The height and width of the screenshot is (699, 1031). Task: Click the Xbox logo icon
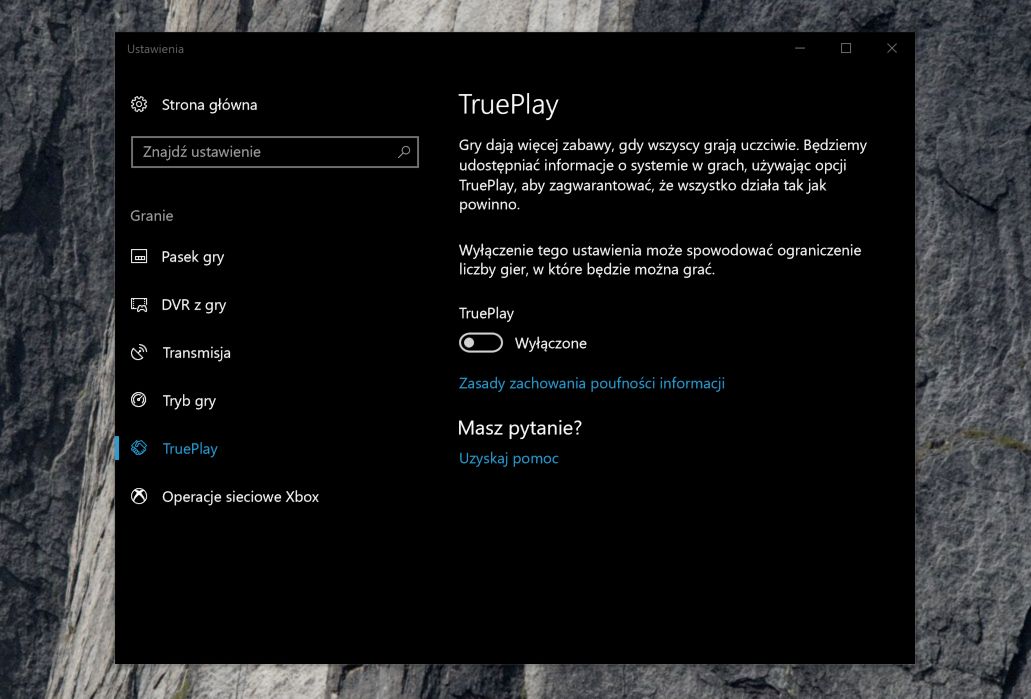(139, 496)
